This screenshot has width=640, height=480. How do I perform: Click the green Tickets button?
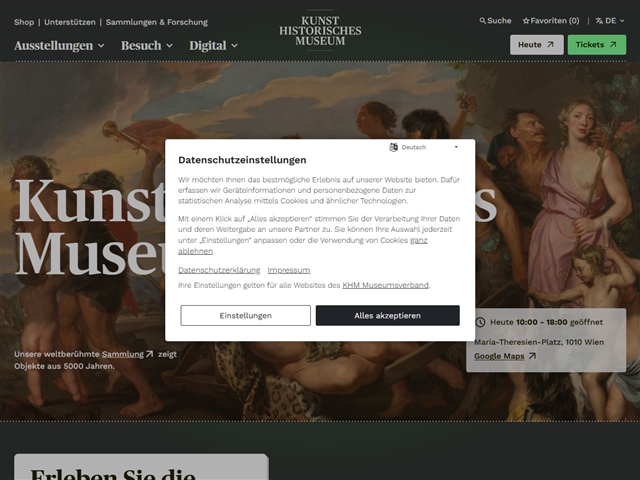[x=597, y=44]
